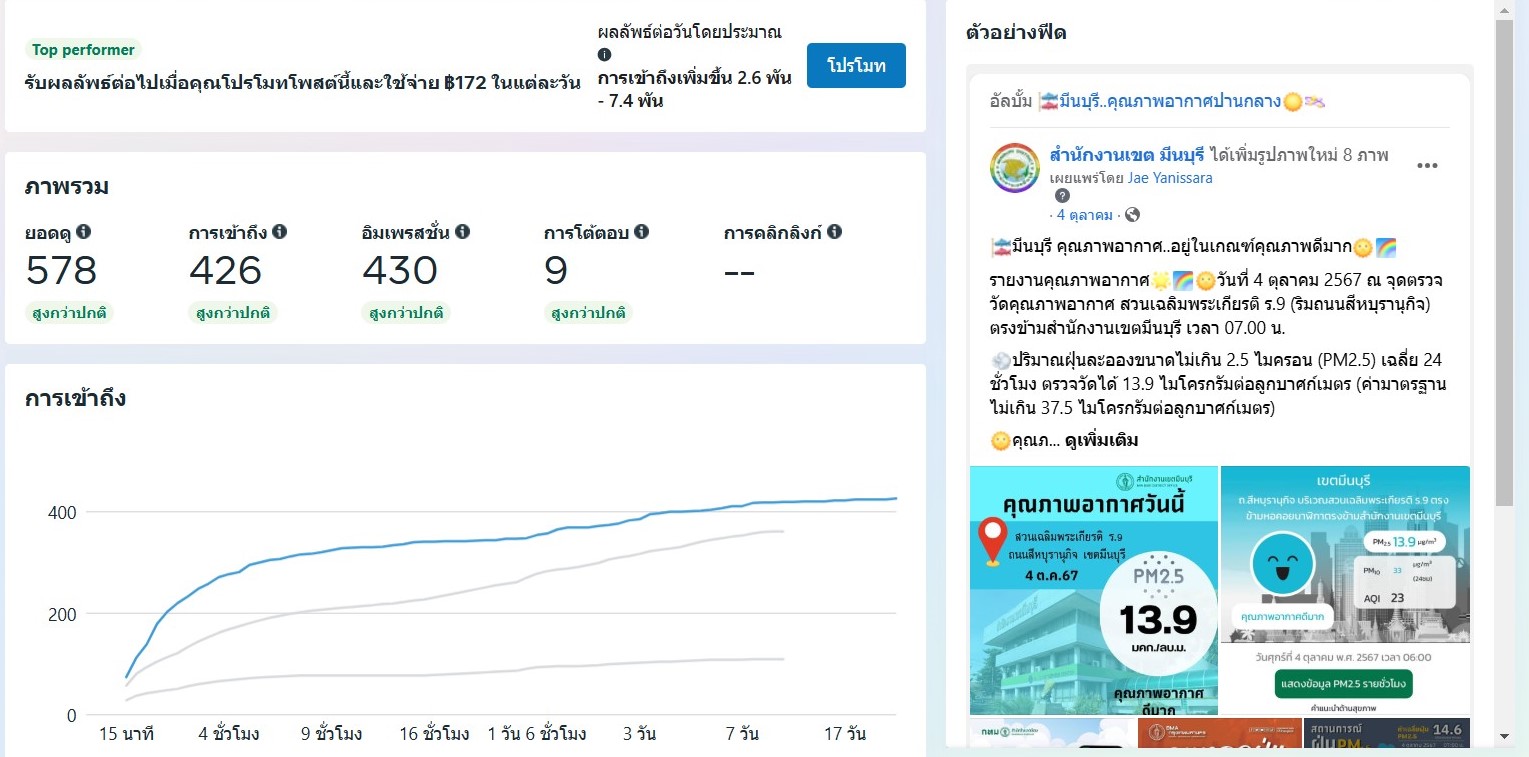Screen dimensions: 1529x757
Task: Click the globe public-audience icon
Action: click(1132, 215)
